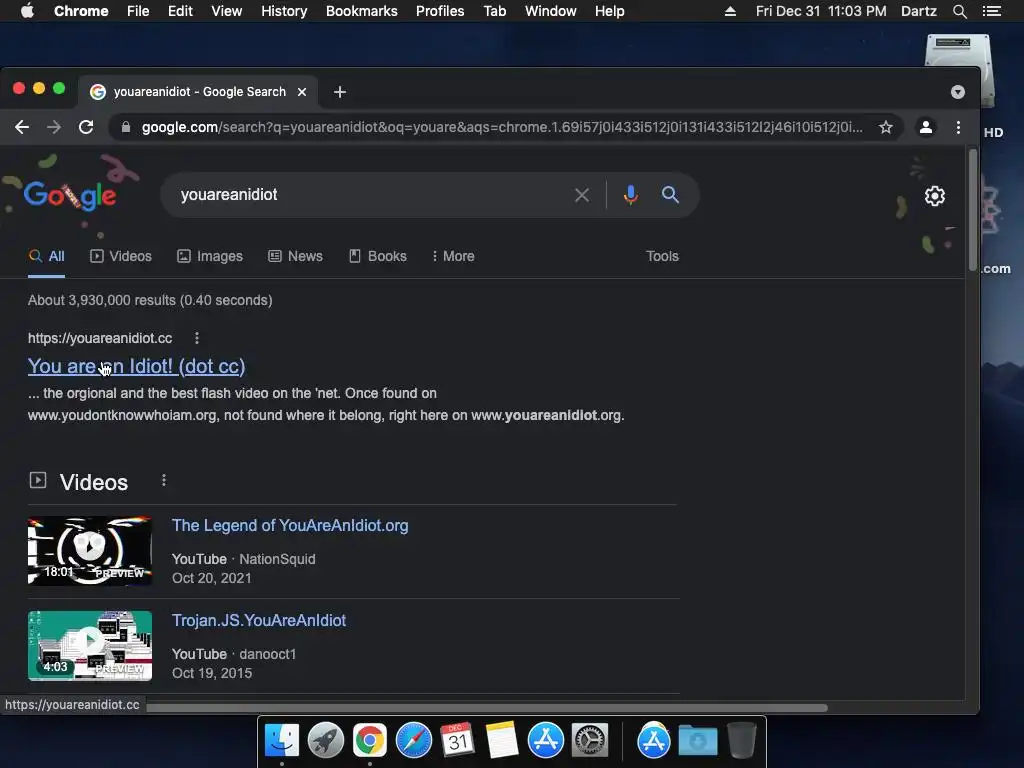The image size is (1024, 768).
Task: Switch to the Images results tab
Action: point(210,256)
